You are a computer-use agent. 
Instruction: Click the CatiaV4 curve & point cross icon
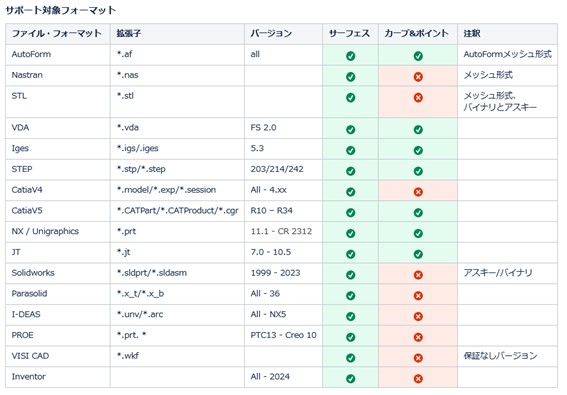coord(418,192)
